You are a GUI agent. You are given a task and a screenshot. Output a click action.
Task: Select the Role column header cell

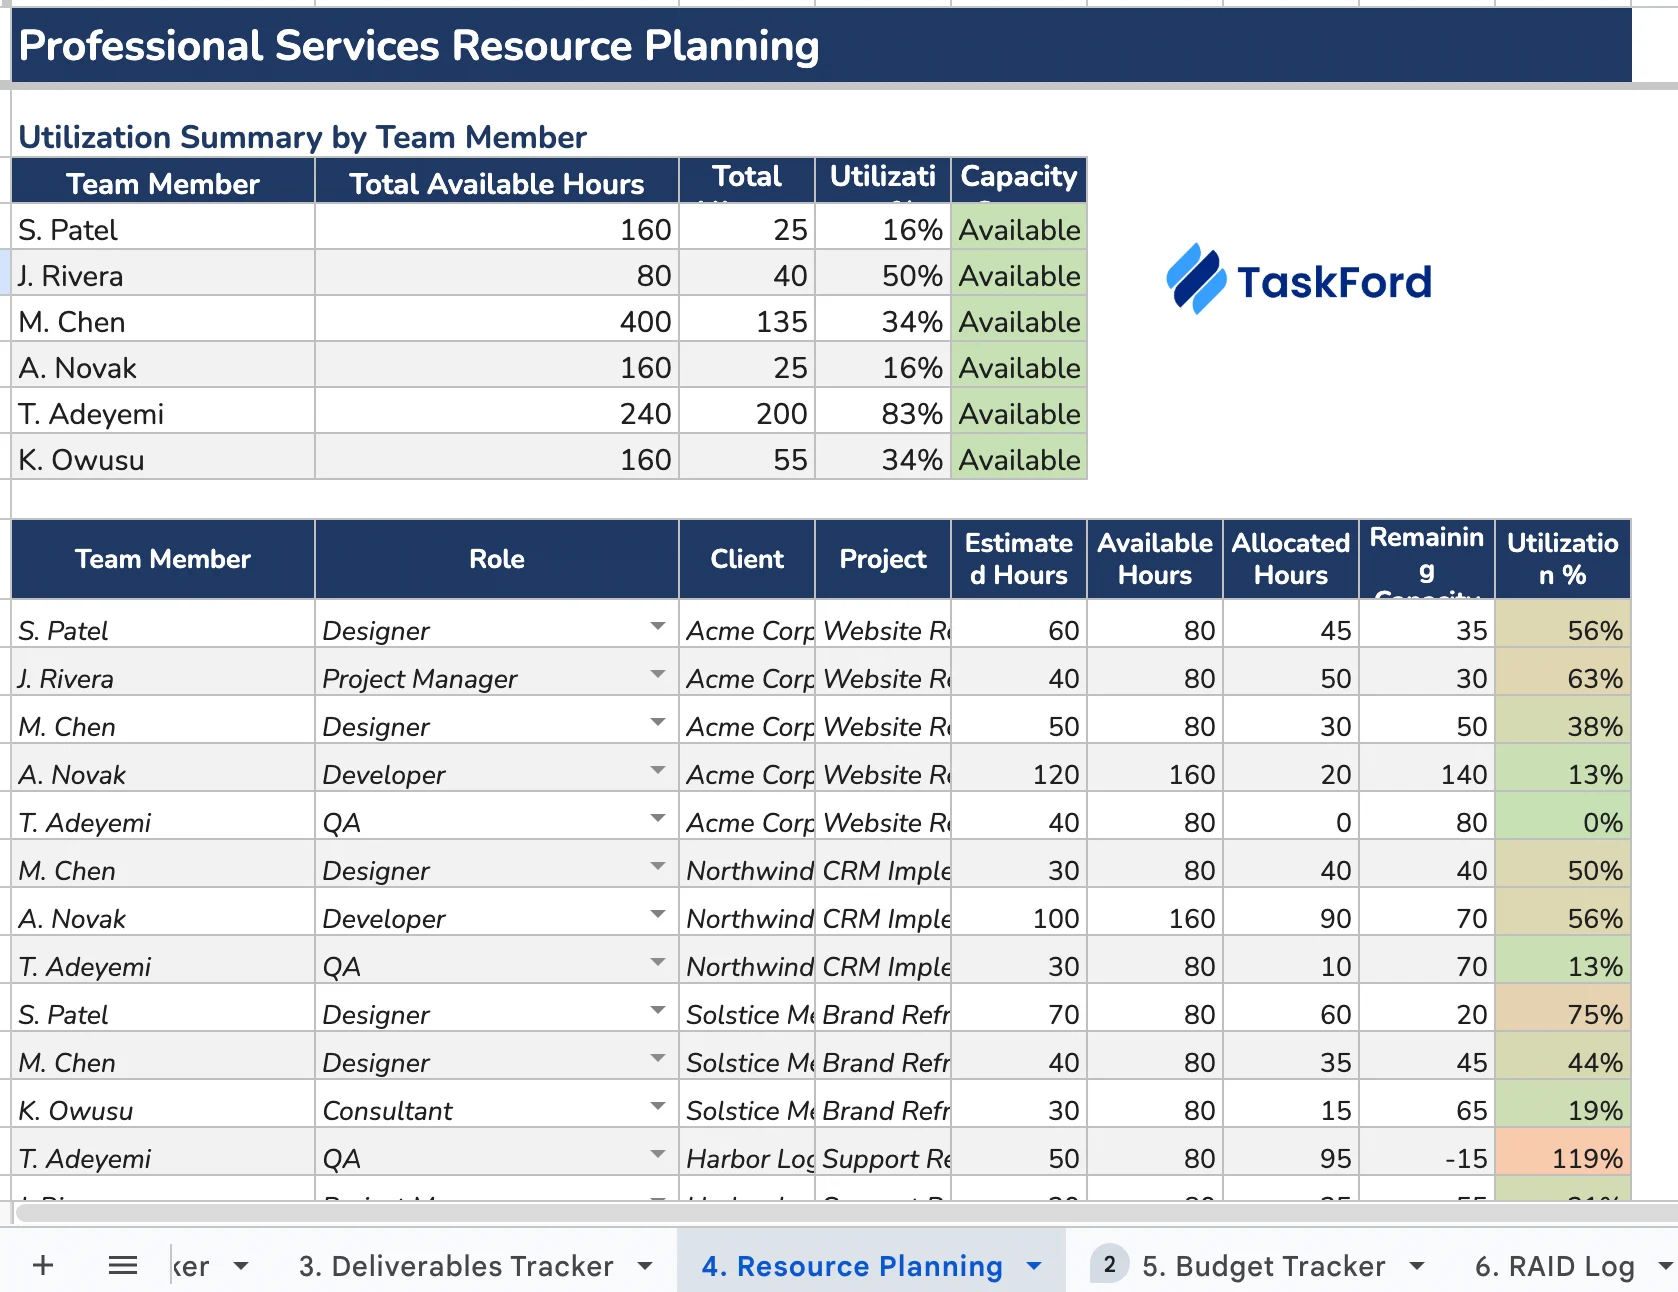click(x=497, y=559)
